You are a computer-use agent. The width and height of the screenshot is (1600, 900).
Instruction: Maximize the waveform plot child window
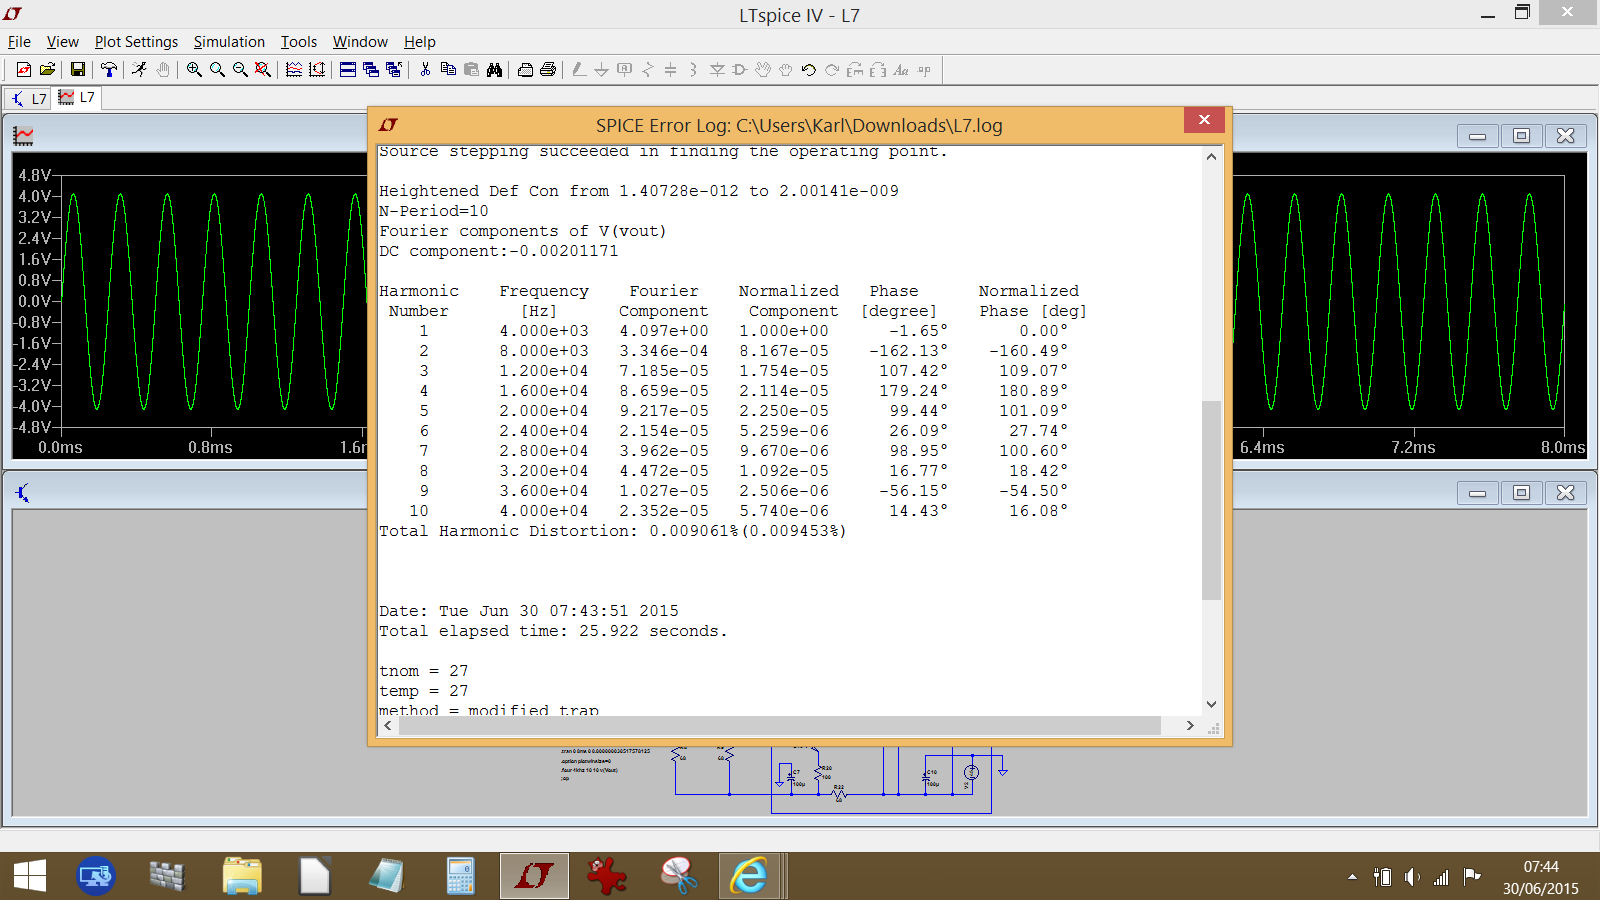[1521, 135]
